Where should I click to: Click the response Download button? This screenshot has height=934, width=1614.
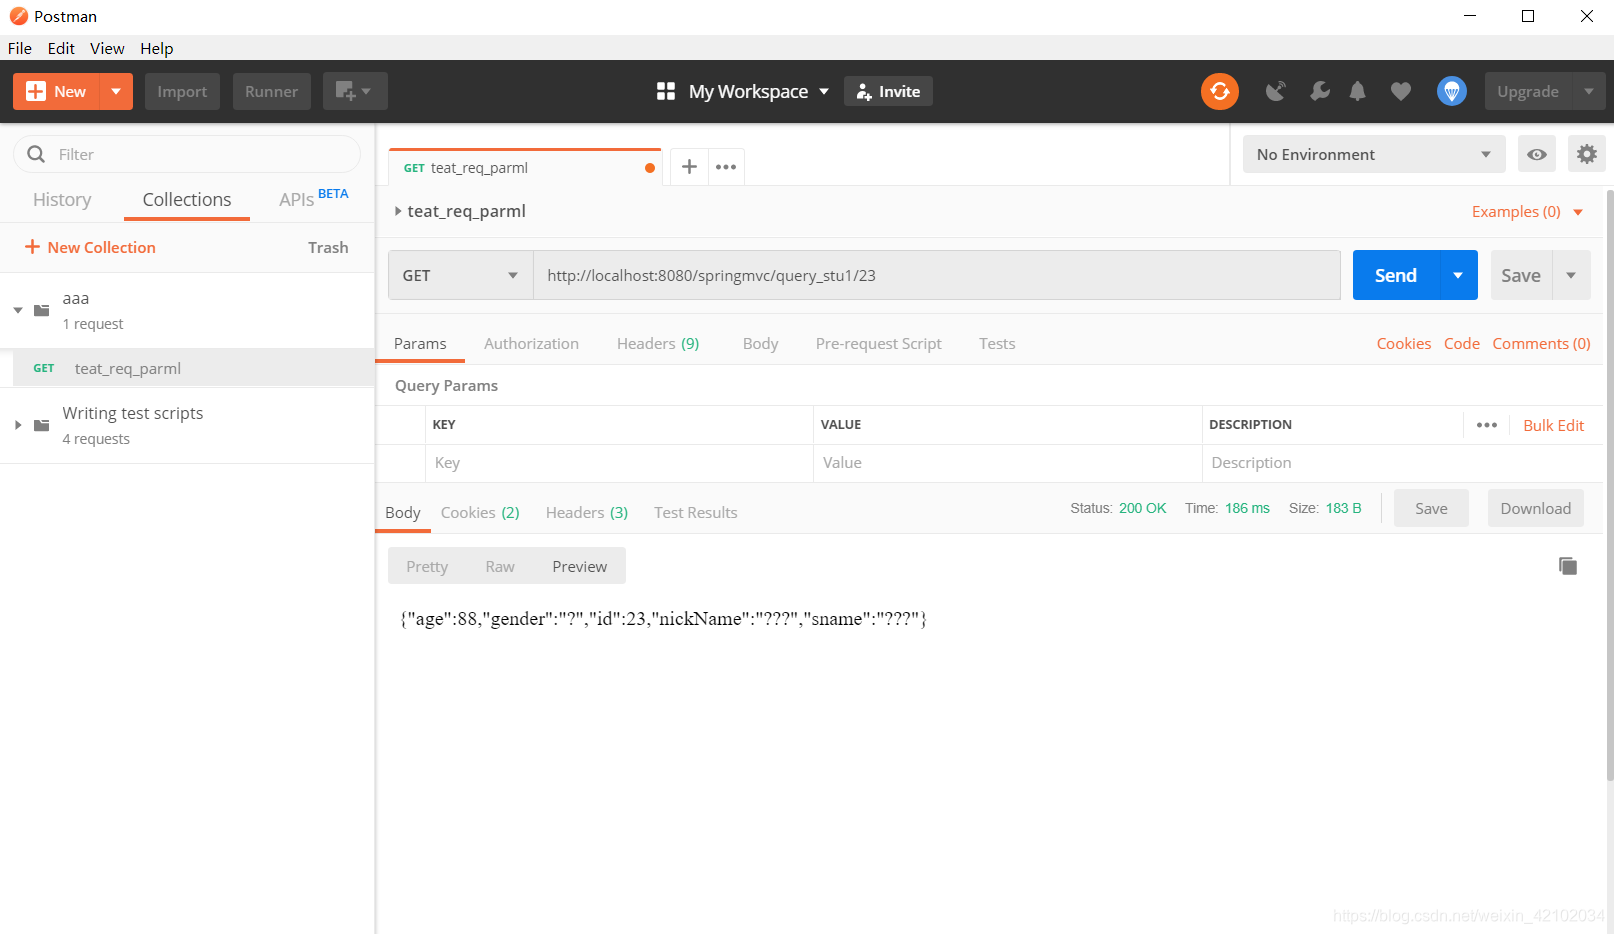coord(1536,508)
